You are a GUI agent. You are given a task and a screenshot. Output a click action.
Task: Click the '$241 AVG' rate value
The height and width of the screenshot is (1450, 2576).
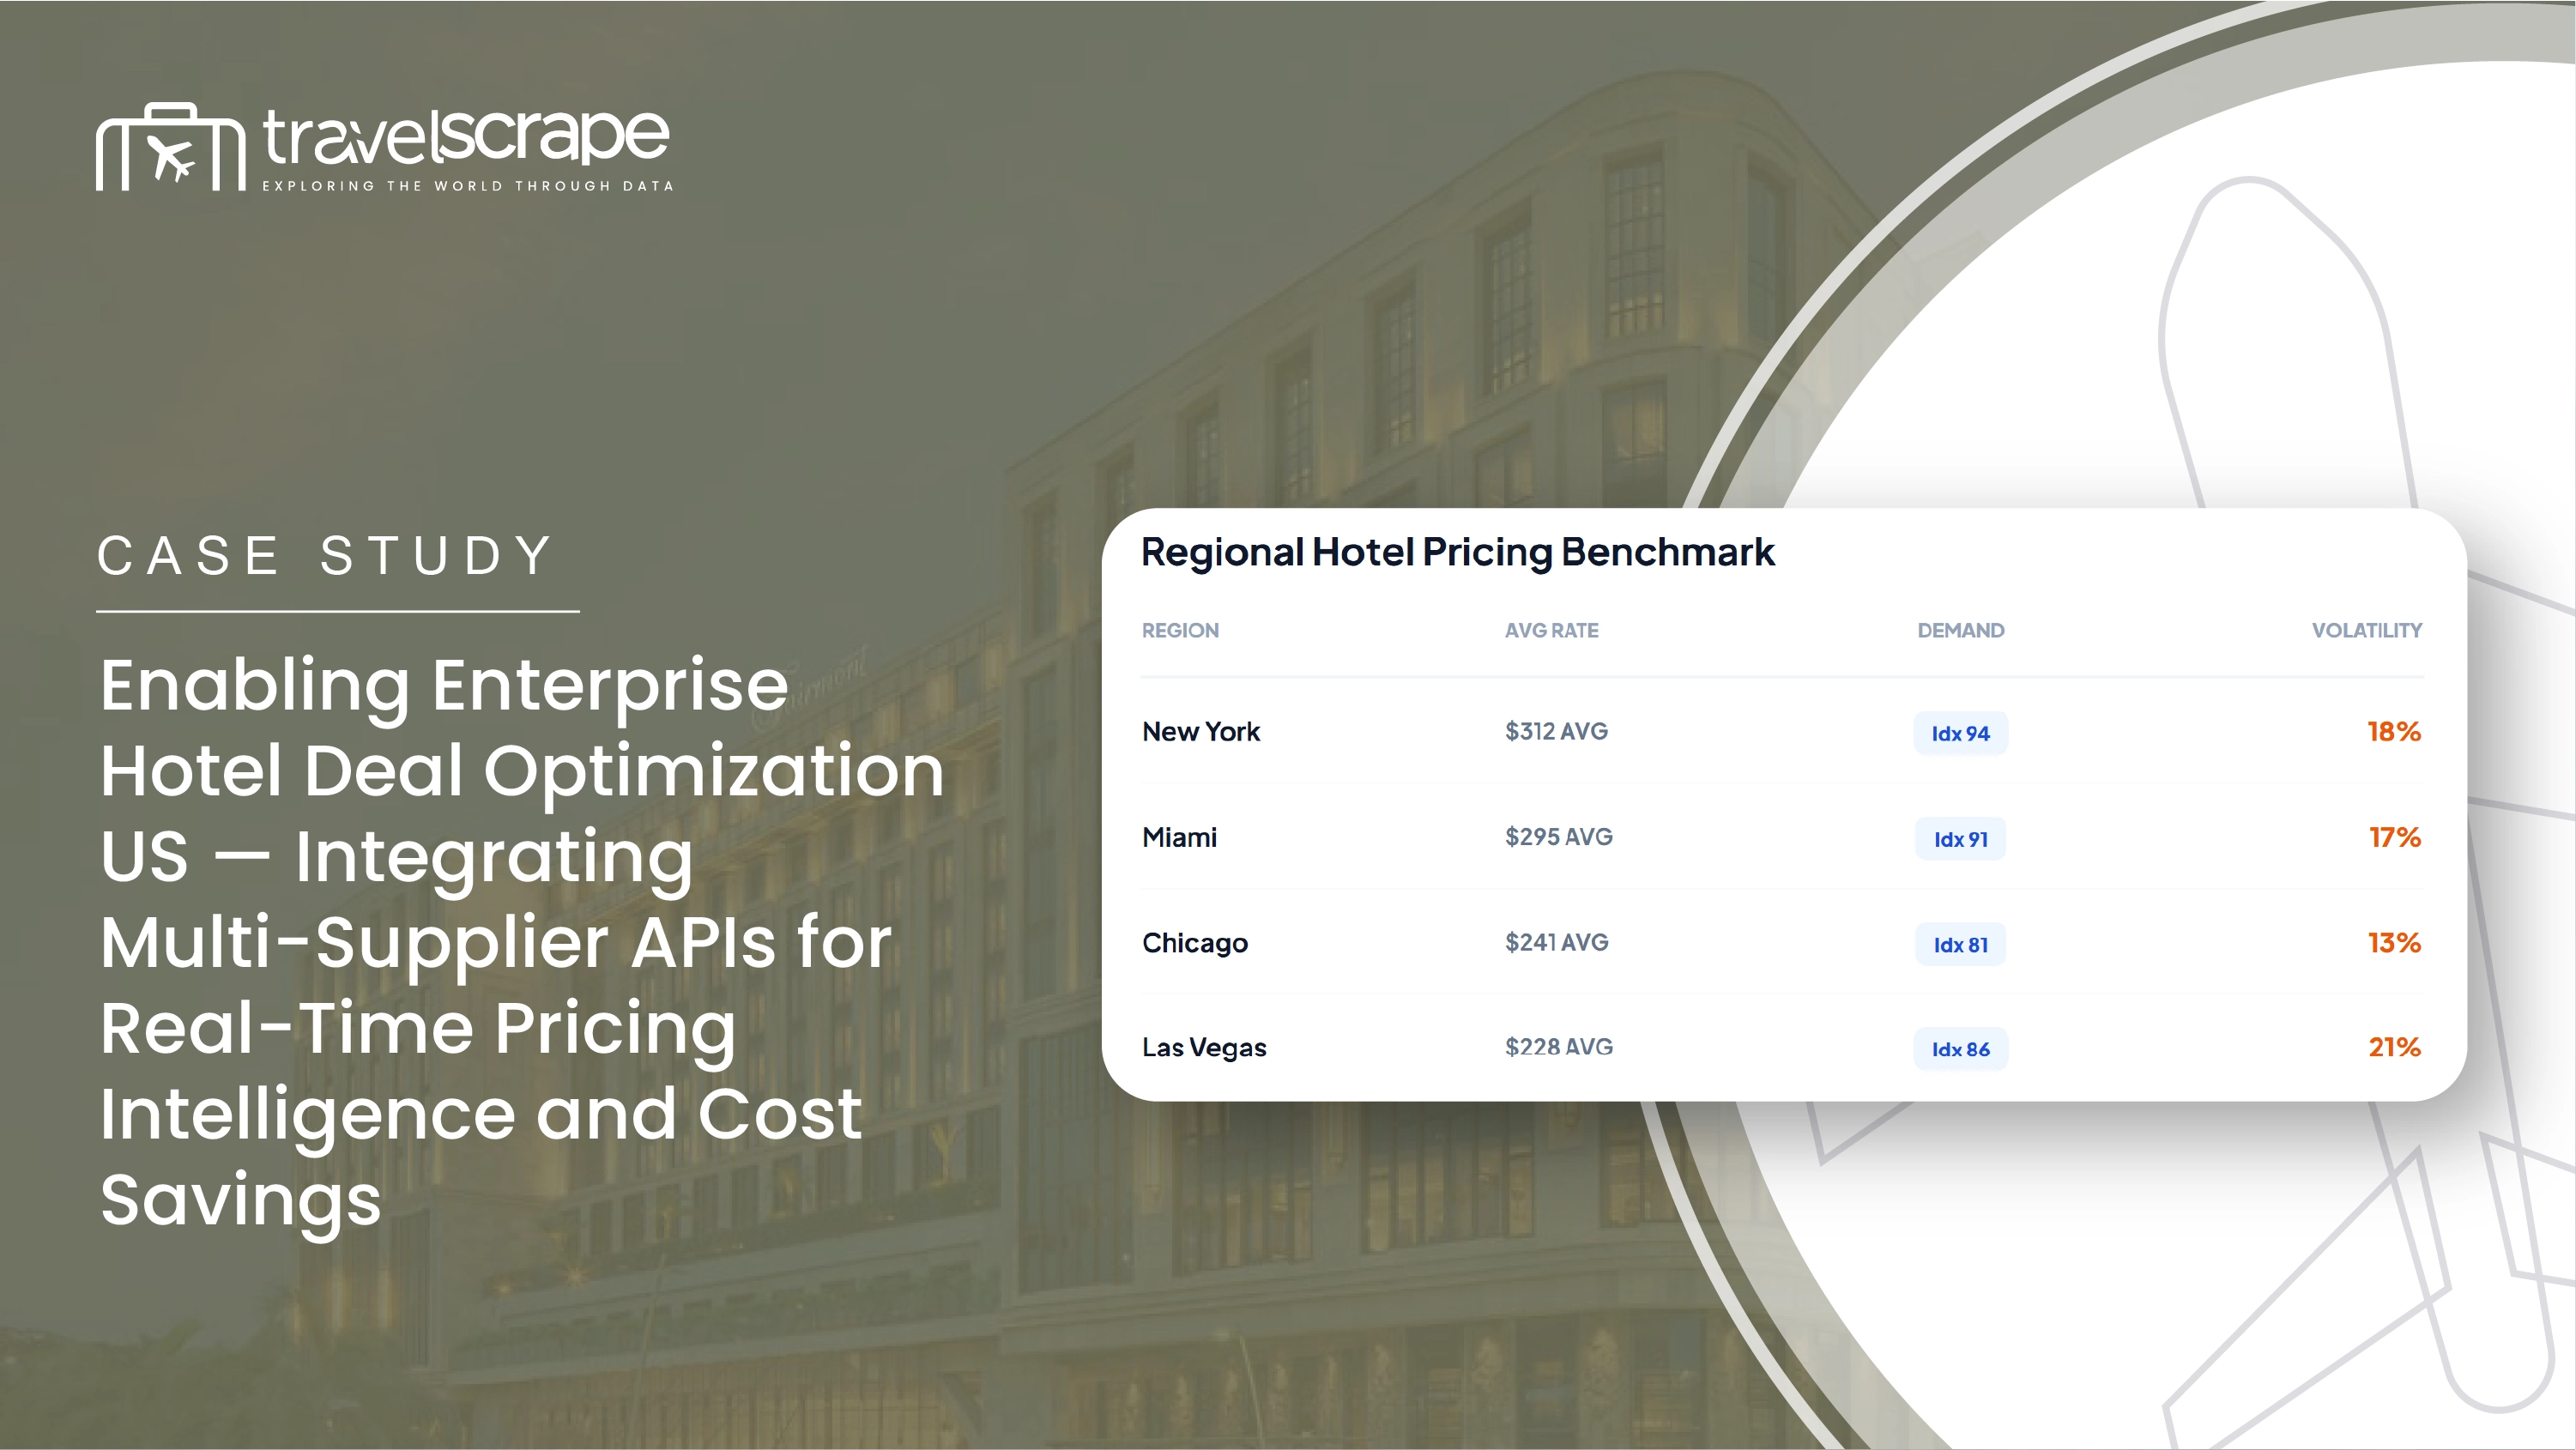click(x=1557, y=942)
